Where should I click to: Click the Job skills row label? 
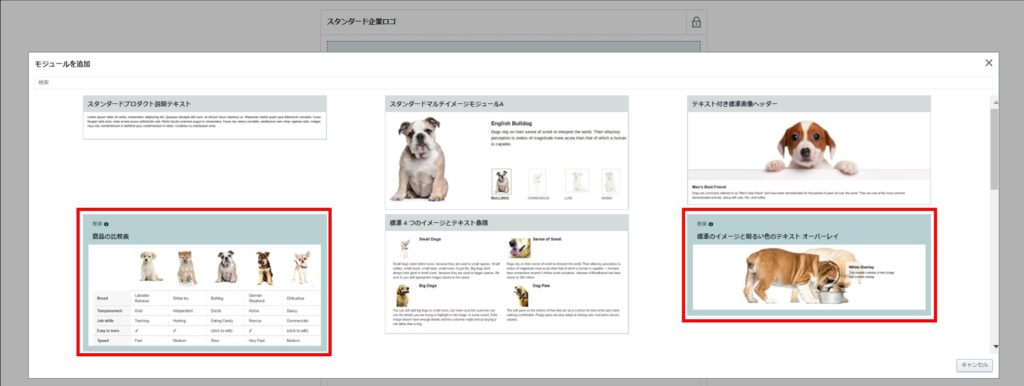(x=106, y=321)
